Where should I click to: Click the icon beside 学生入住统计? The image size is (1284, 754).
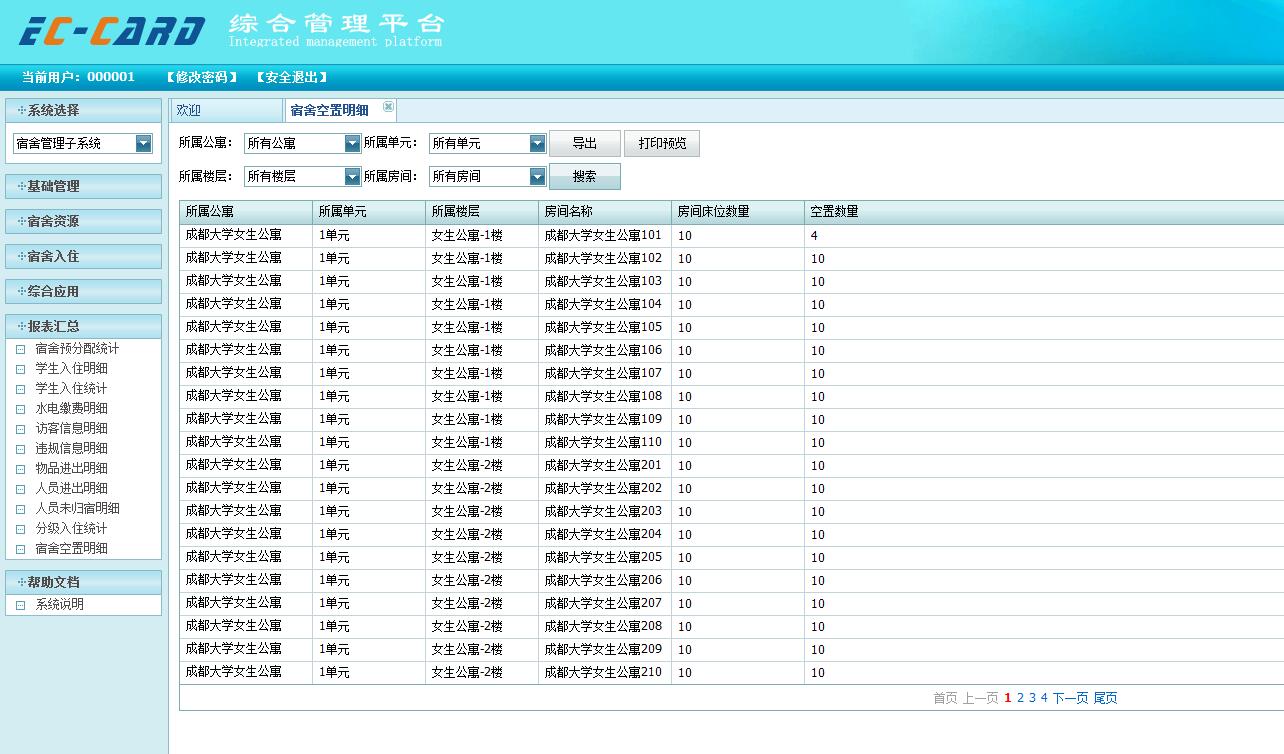(x=20, y=389)
